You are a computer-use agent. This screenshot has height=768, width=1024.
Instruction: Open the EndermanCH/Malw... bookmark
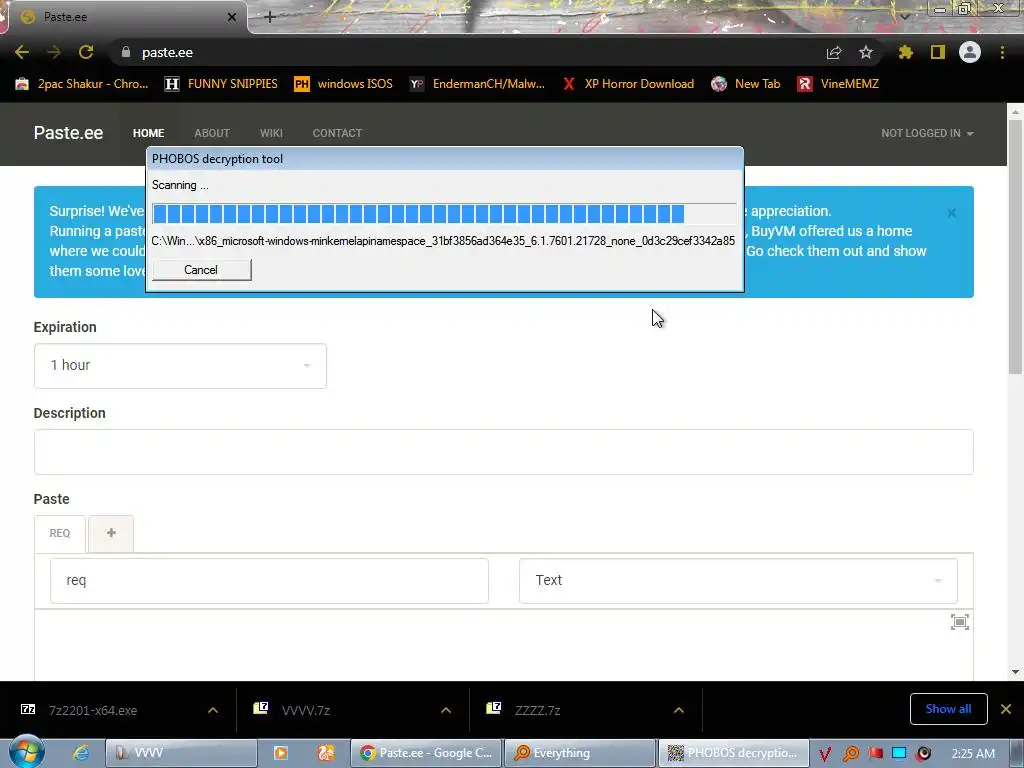coord(477,84)
